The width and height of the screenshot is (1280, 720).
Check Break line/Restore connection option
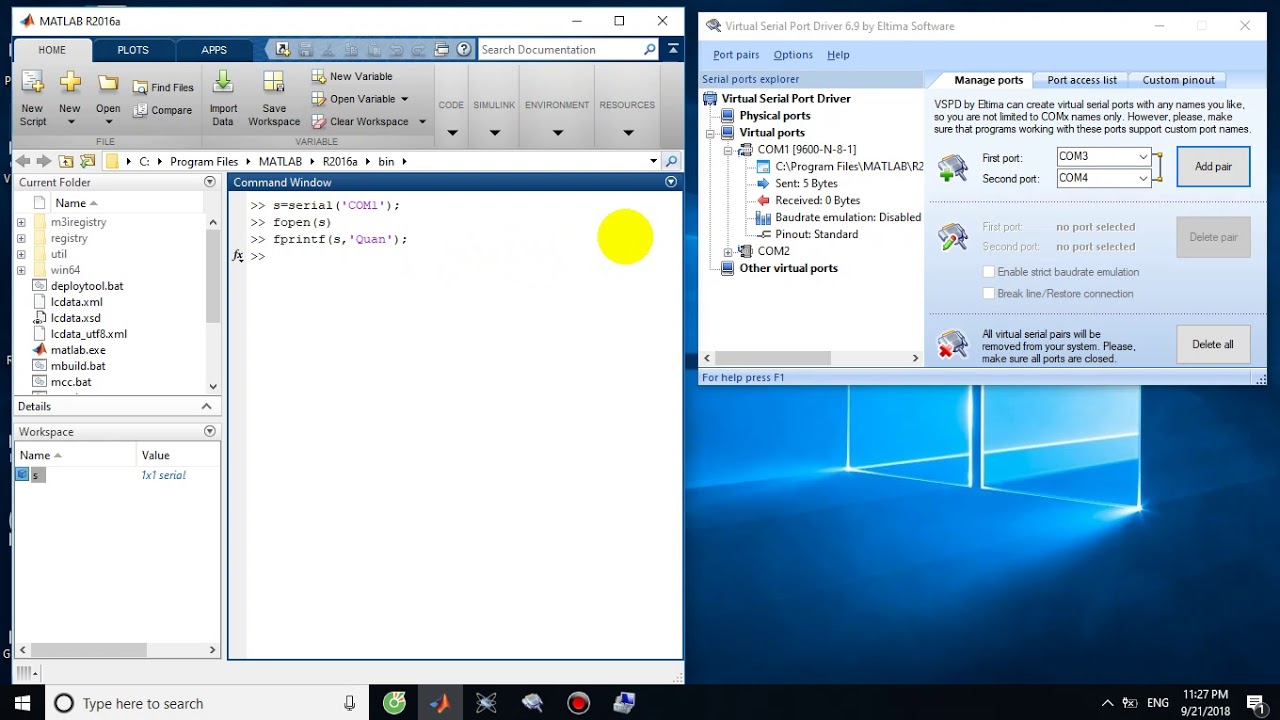[989, 294]
